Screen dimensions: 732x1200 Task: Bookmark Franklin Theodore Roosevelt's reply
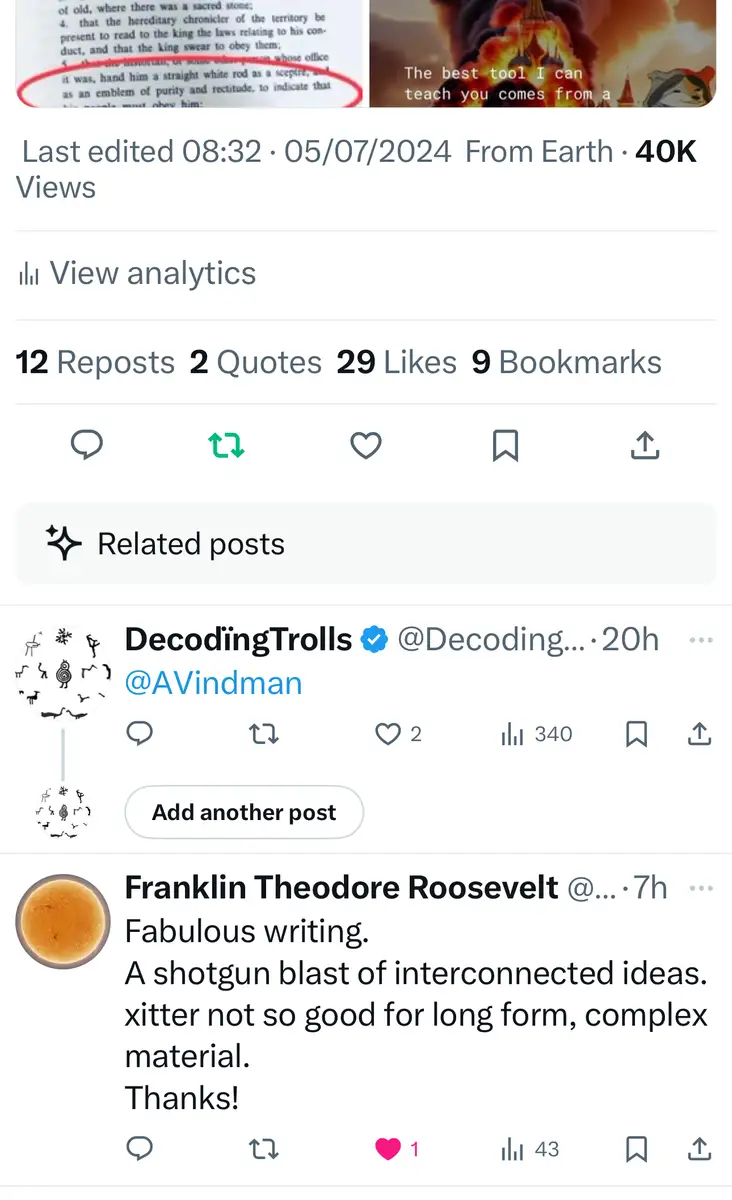tap(636, 1149)
